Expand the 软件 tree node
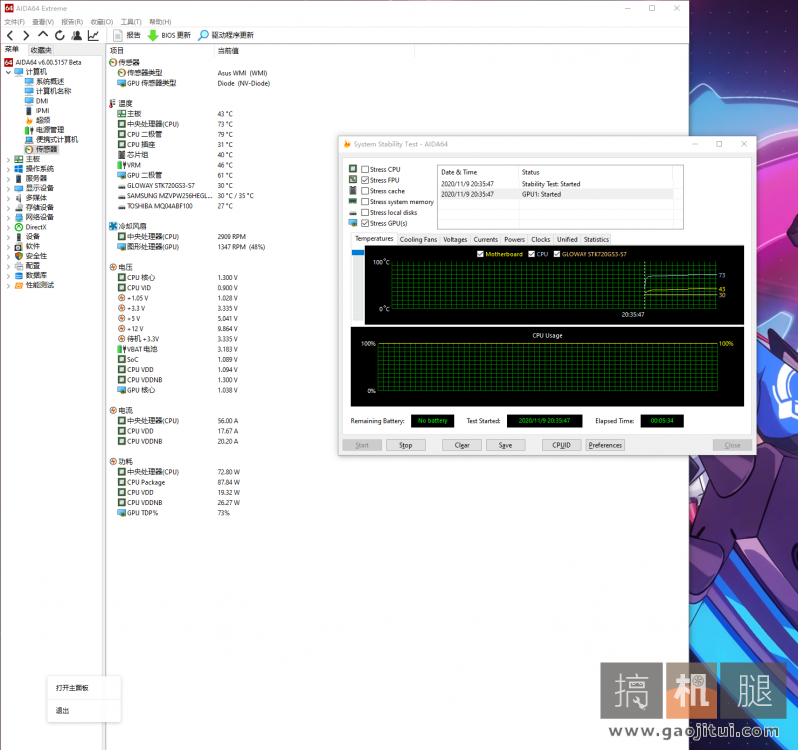Viewport: 798px width, 750px height. pos(8,246)
